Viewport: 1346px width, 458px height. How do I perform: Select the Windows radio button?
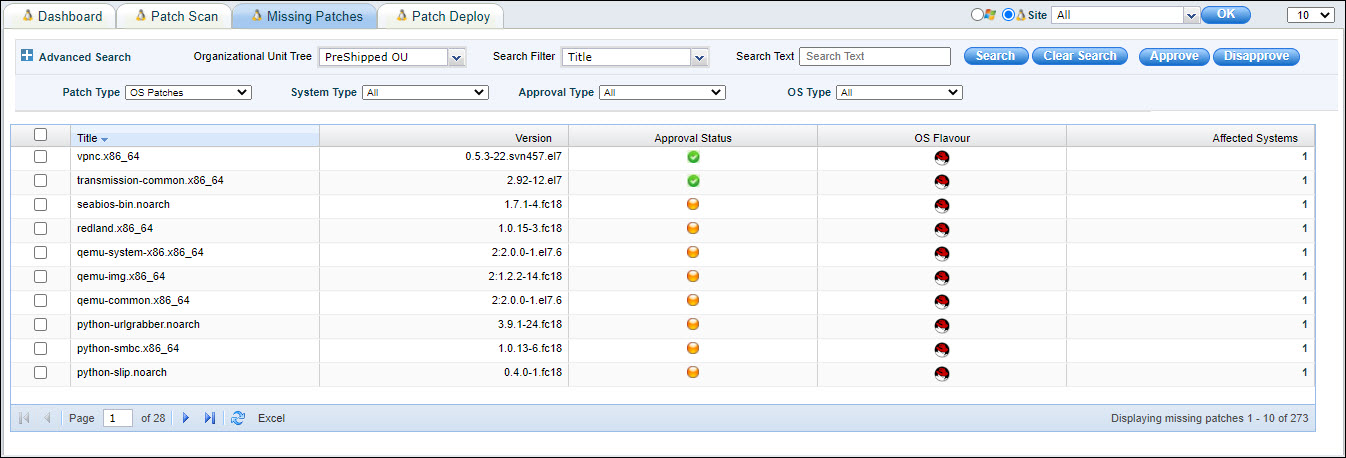(977, 15)
